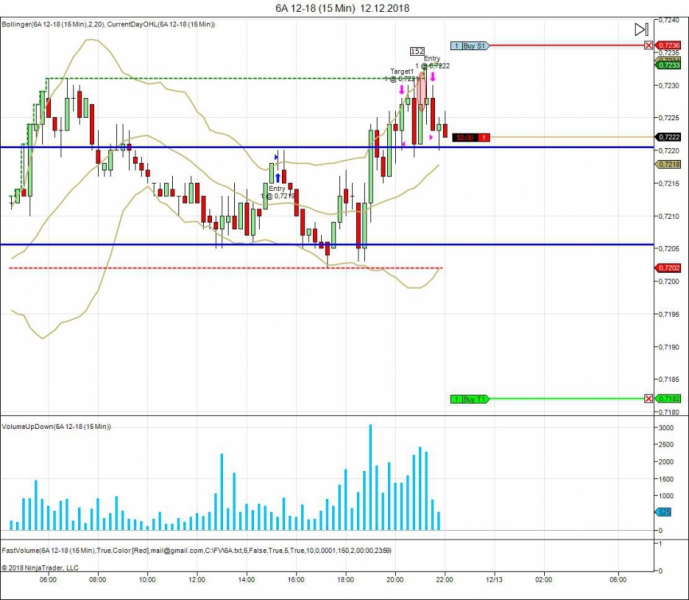
Task: Click the magenta down arrow beside upper Entry
Action: [433, 77]
